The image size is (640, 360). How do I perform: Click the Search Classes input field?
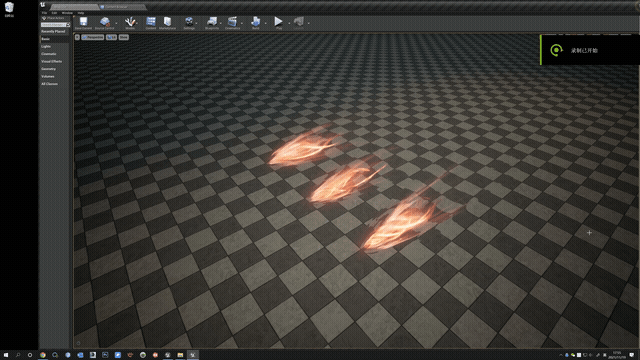pos(53,25)
